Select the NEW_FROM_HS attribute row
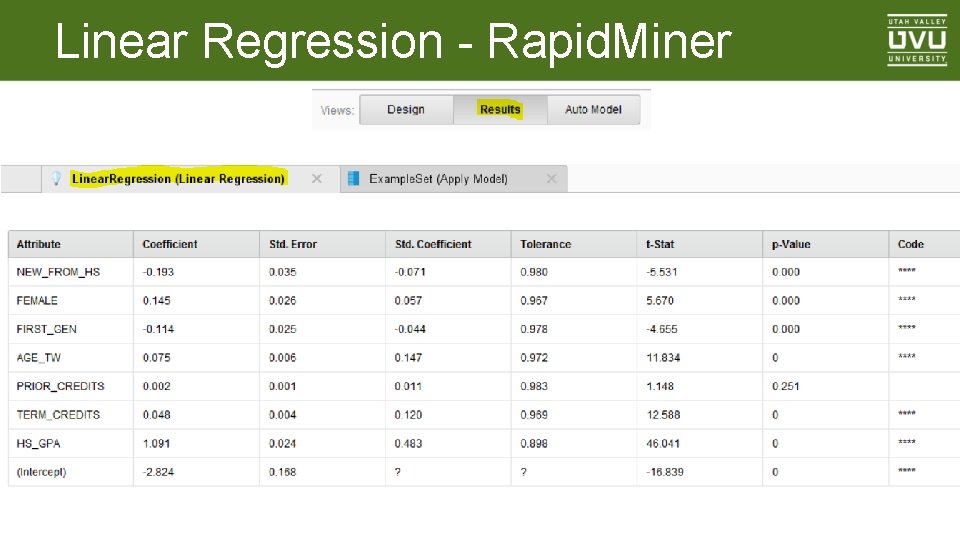 (x=484, y=272)
